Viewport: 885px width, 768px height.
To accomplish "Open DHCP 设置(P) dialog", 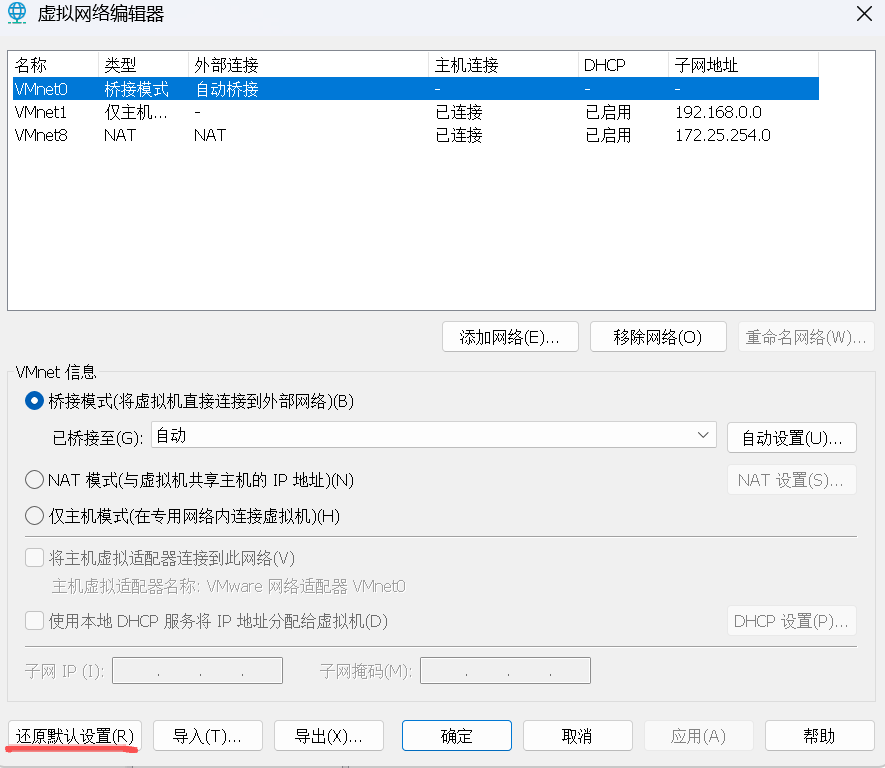I will point(792,621).
